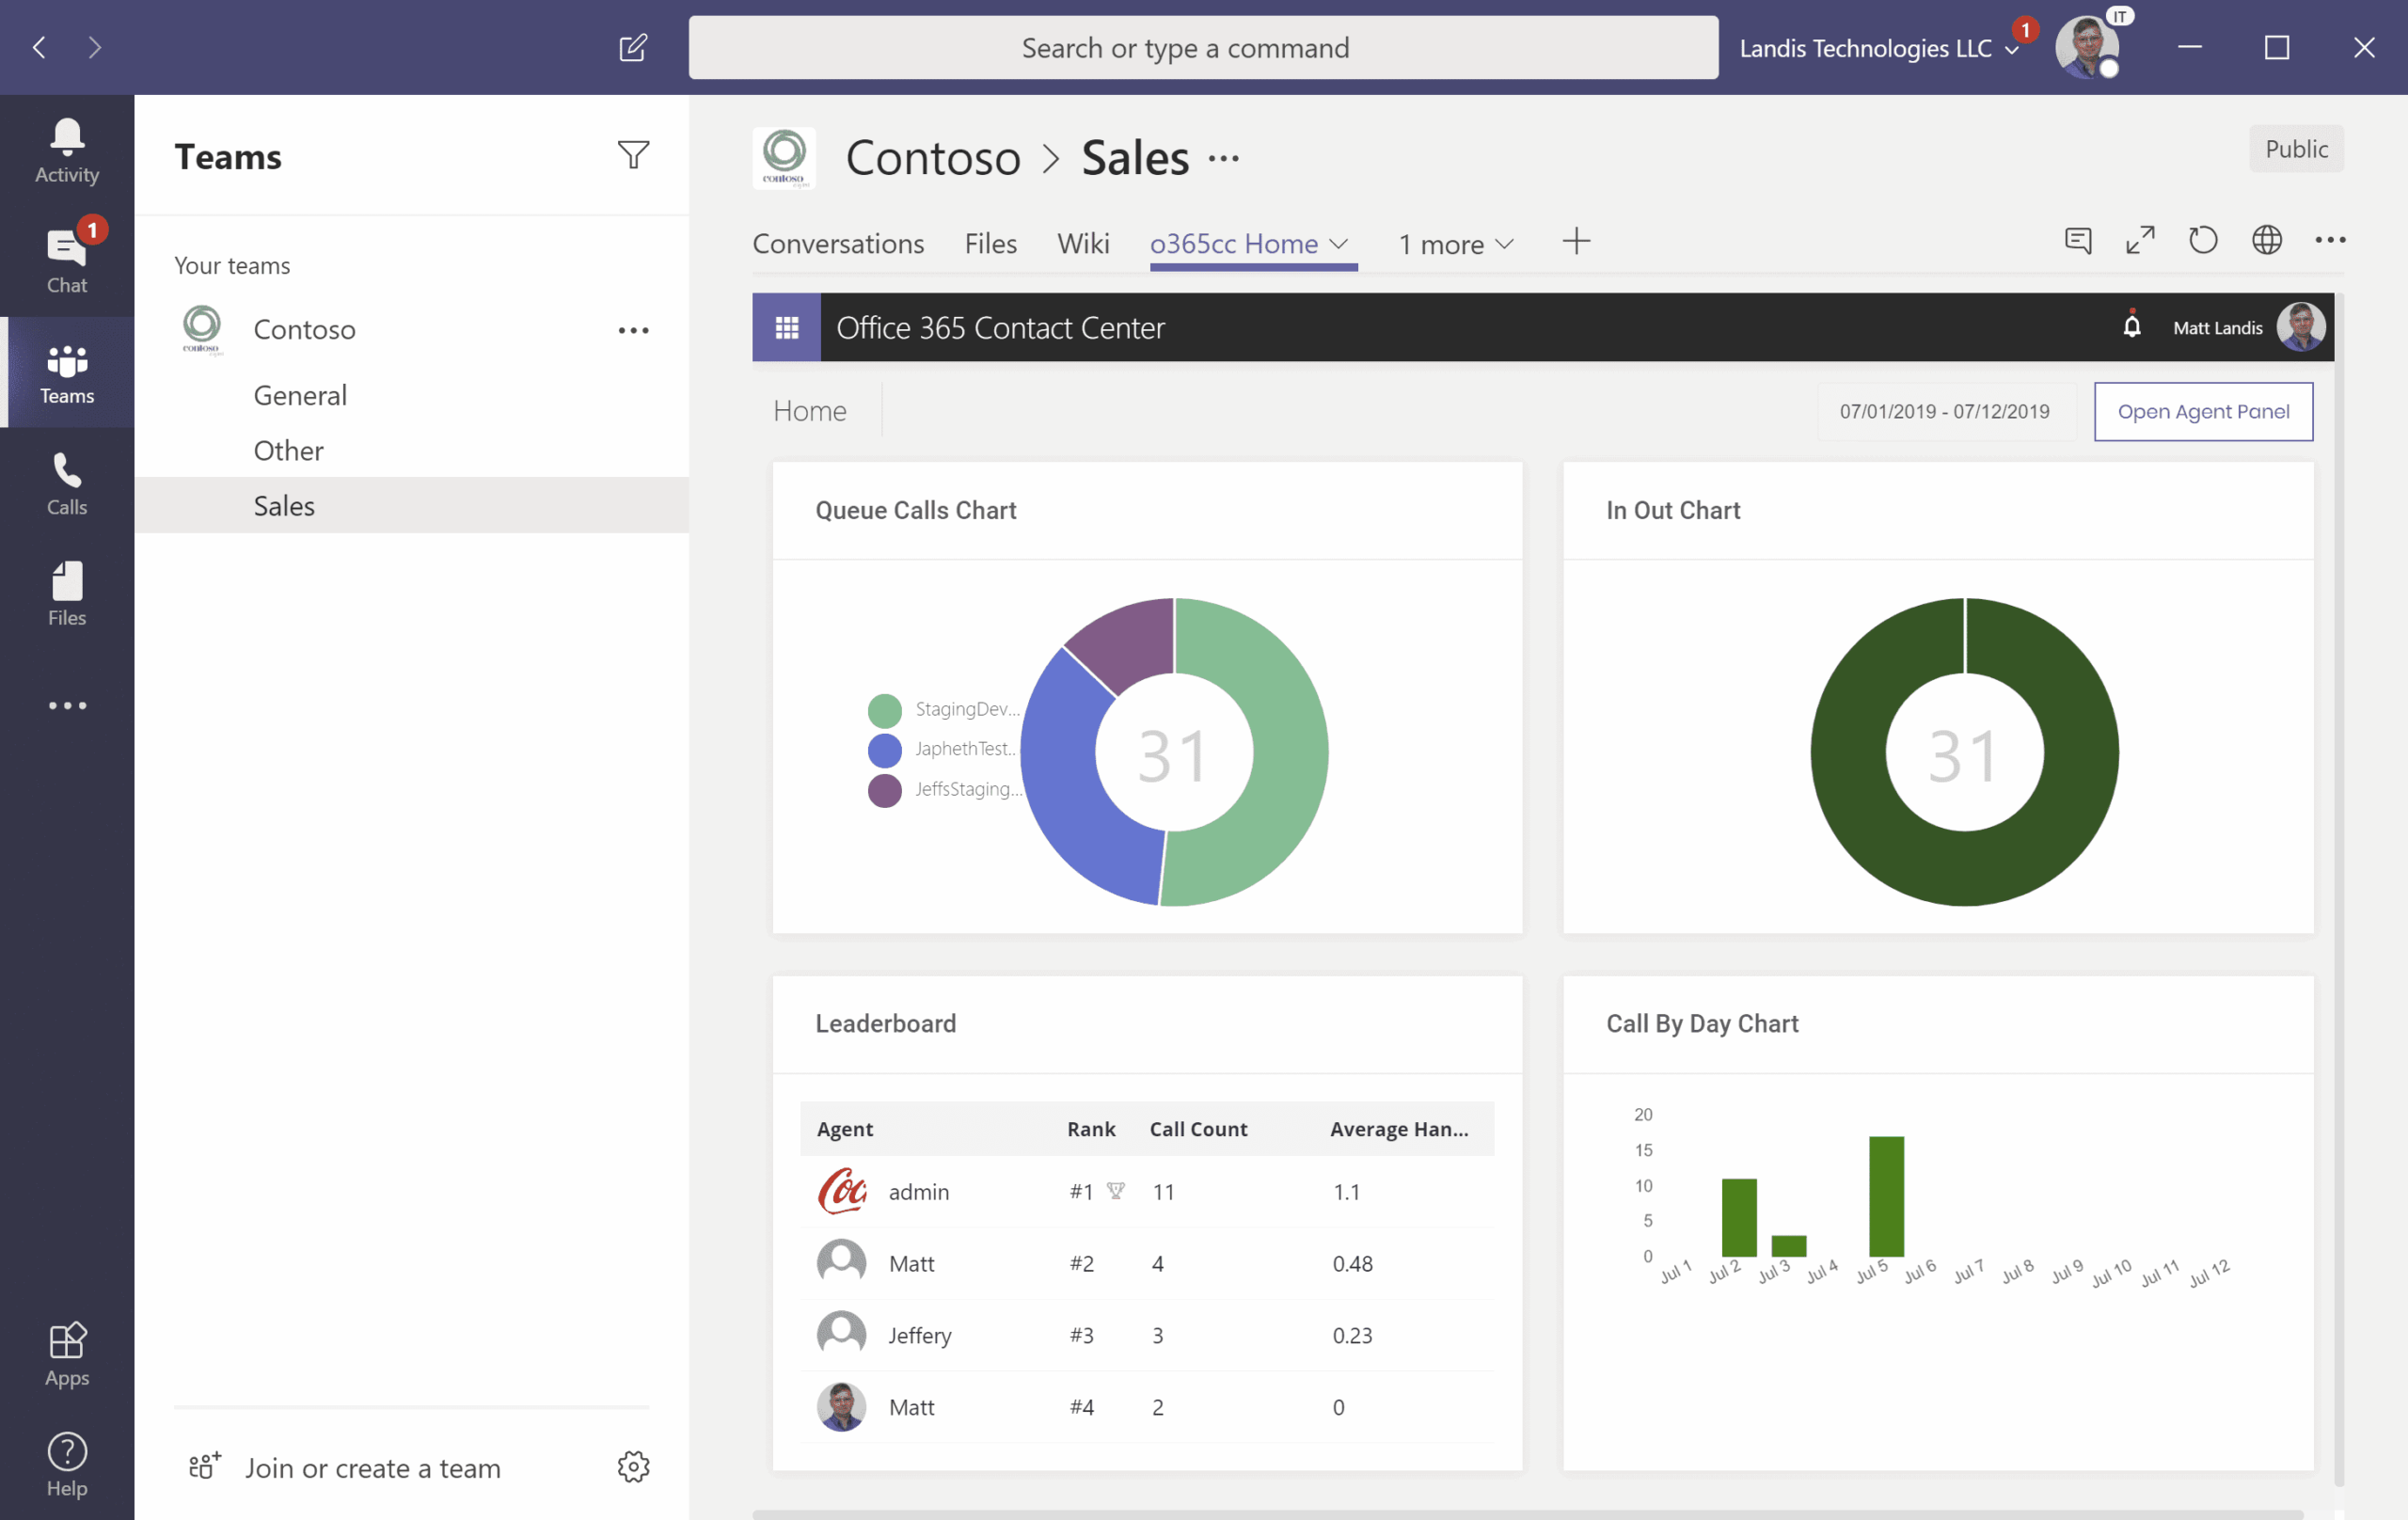Screen dimensions: 2408x1520
Task: Switch to the Wiki tab
Action: click(x=1083, y=243)
